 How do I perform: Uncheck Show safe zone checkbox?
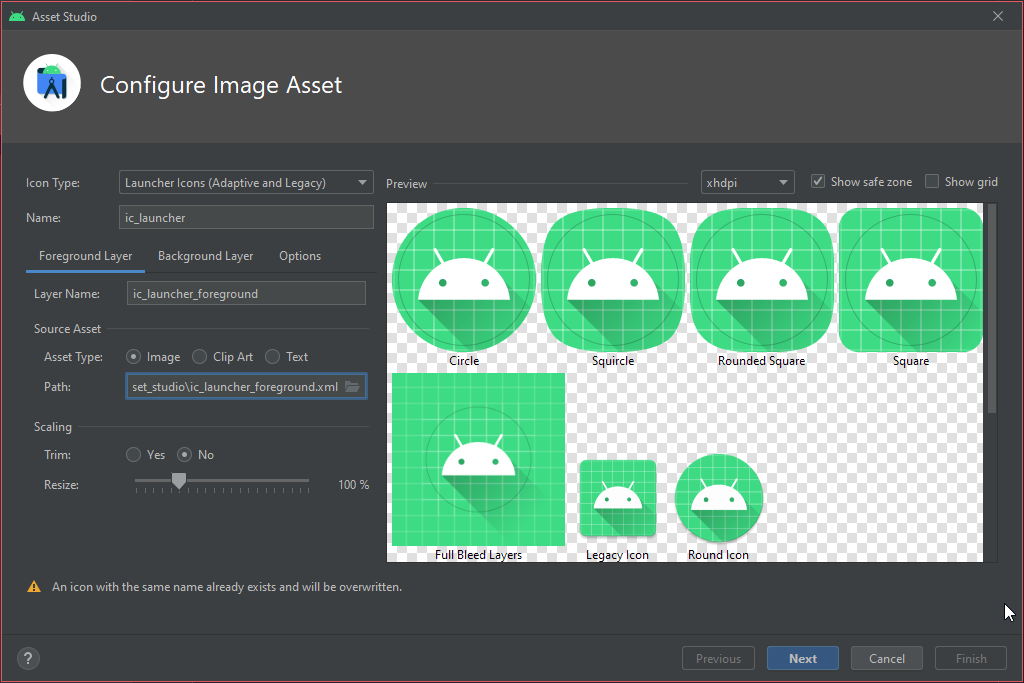click(x=818, y=182)
